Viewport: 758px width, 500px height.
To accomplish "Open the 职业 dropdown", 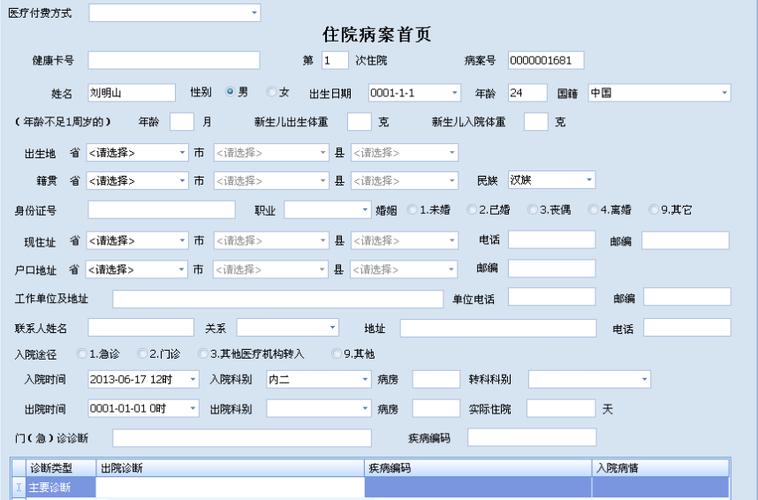I will click(x=365, y=210).
